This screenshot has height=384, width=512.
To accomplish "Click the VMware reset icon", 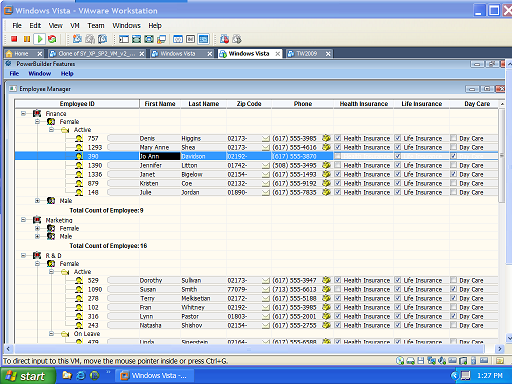I will (x=52, y=39).
